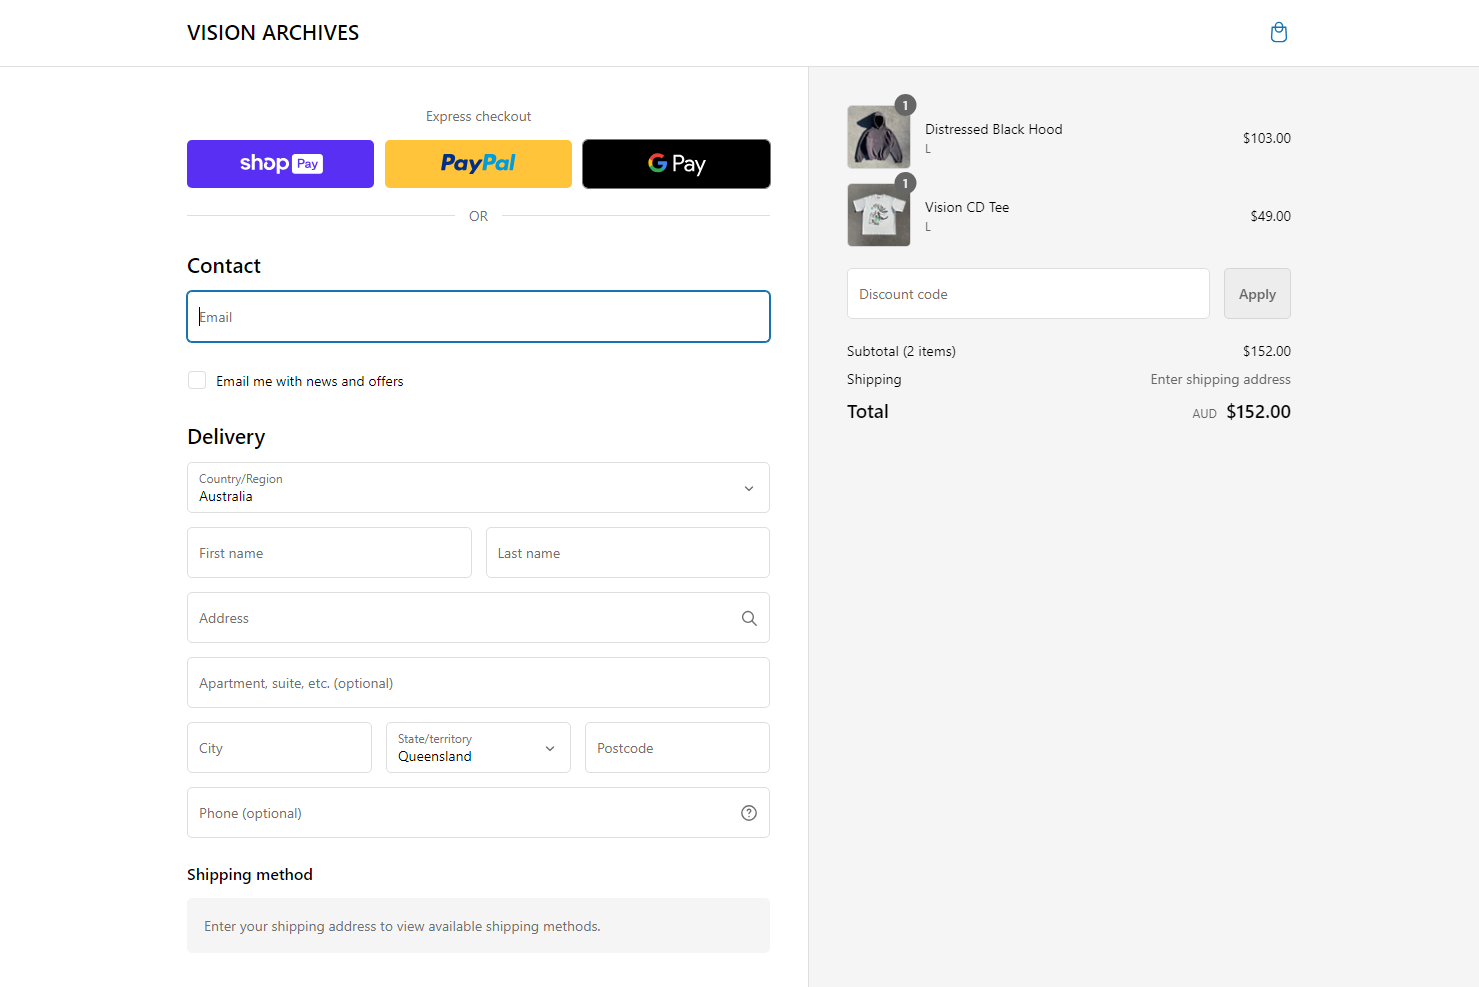Click the Postcode input field
Screen dimensions: 1479x987
click(x=677, y=748)
